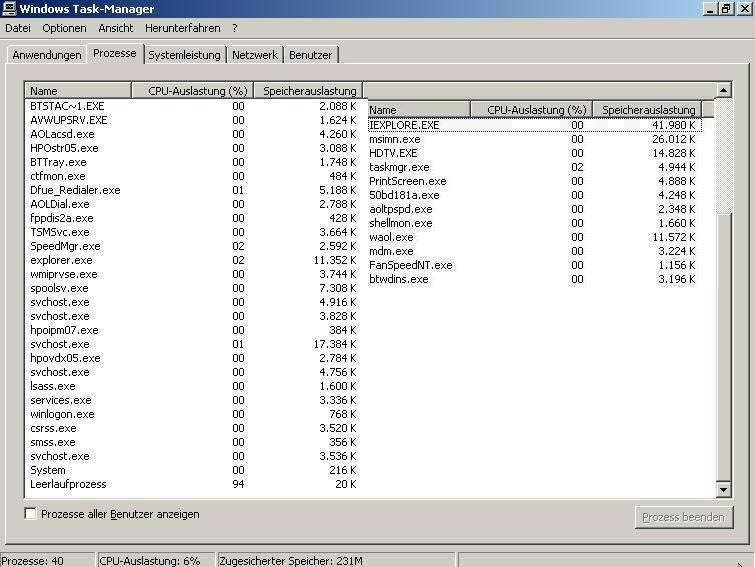Click the scrollbar down arrow

click(x=724, y=490)
